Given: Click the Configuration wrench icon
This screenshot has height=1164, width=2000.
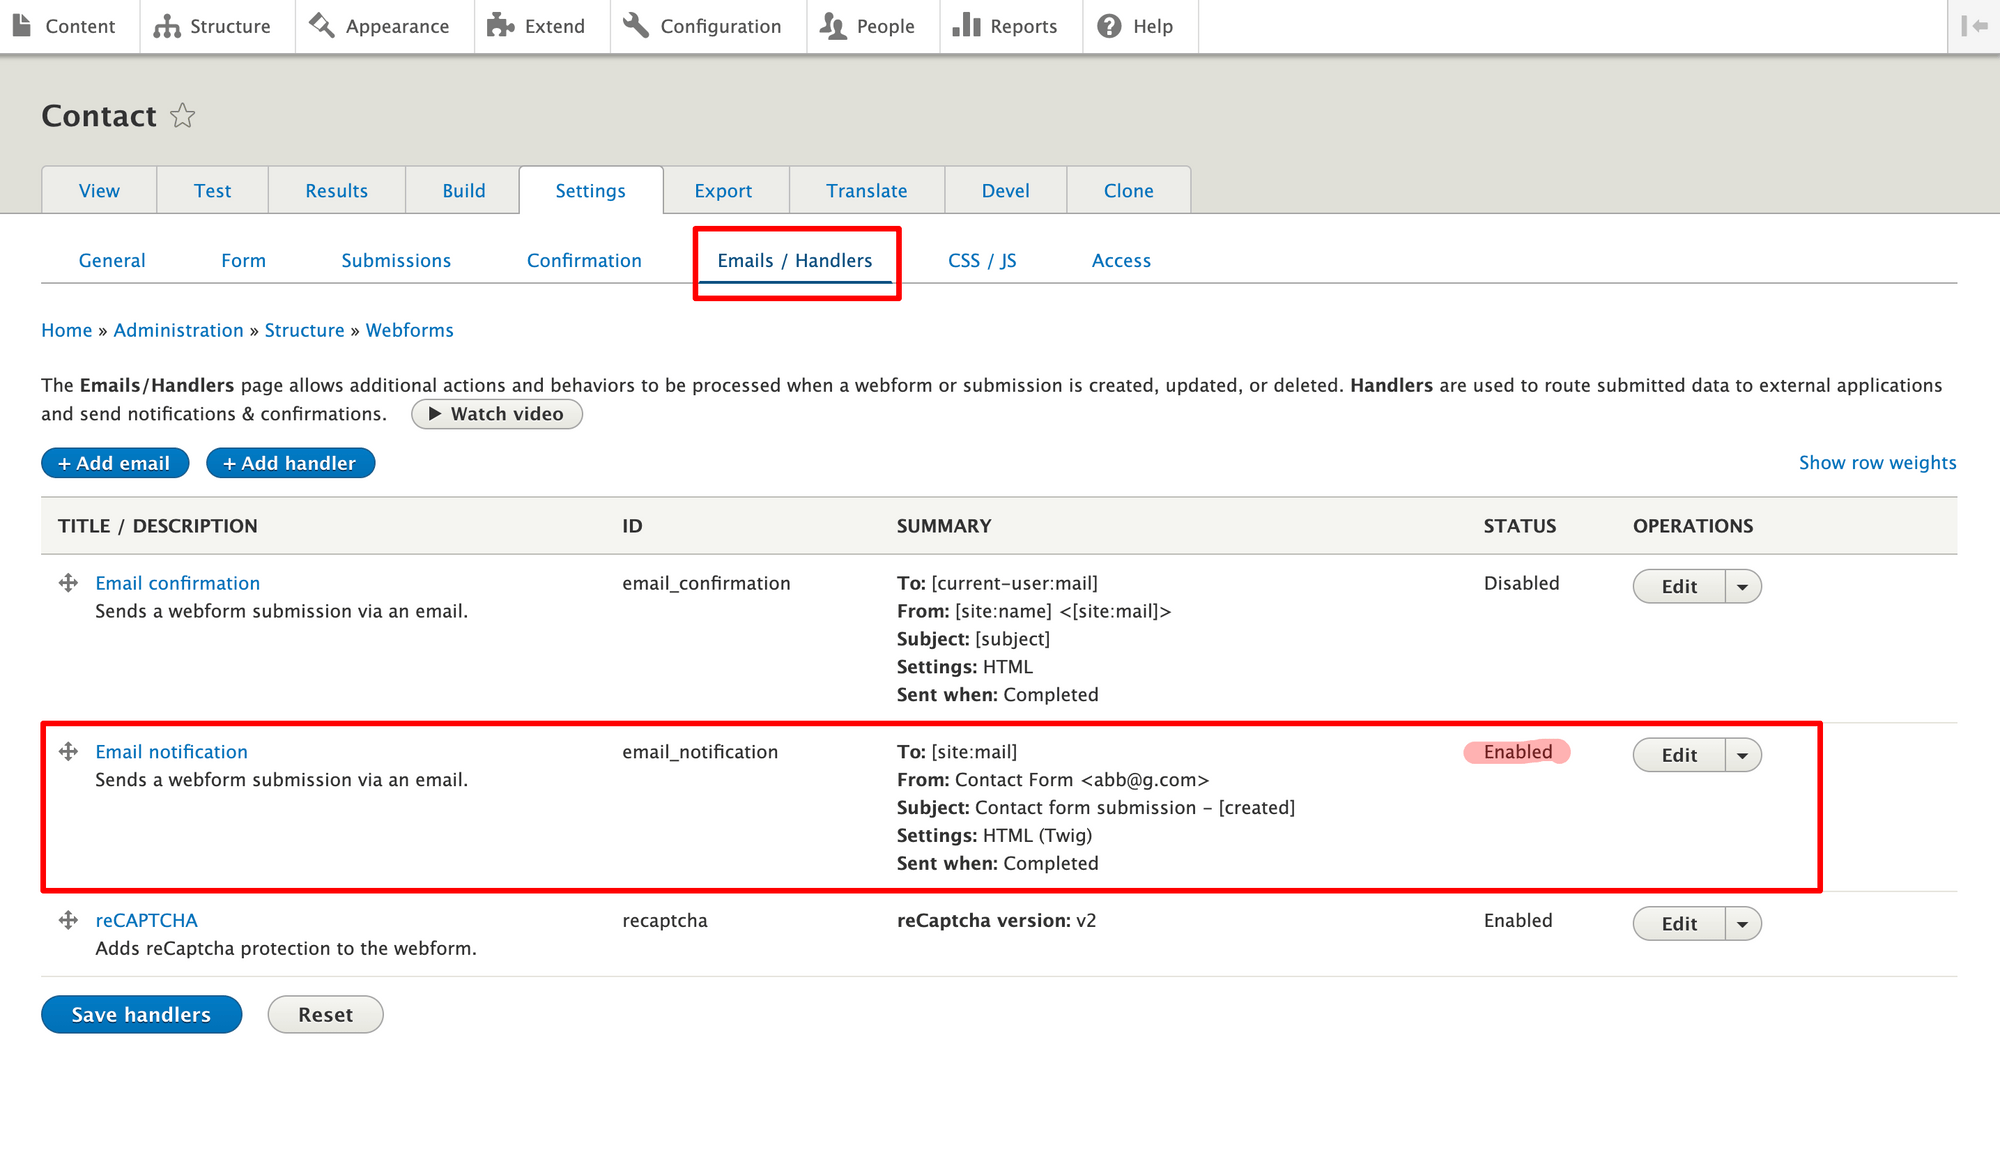Looking at the screenshot, I should 636,26.
